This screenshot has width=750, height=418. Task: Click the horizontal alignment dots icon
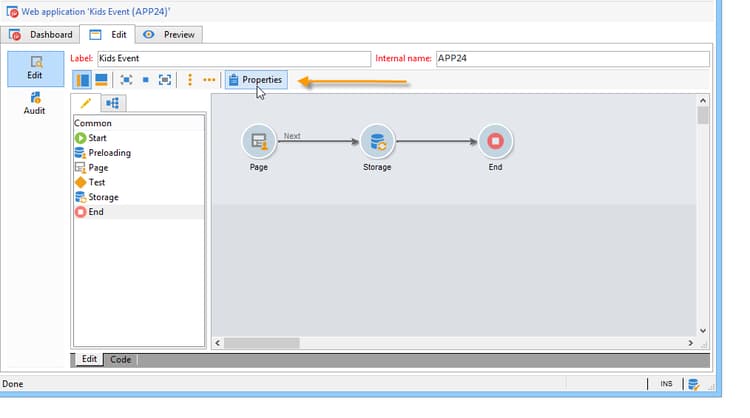pos(209,80)
